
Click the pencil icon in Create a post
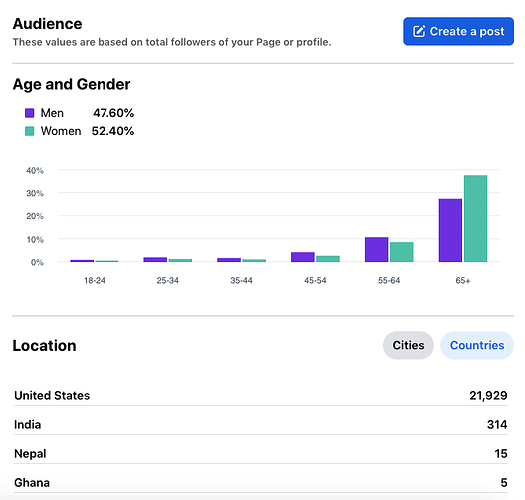(419, 31)
